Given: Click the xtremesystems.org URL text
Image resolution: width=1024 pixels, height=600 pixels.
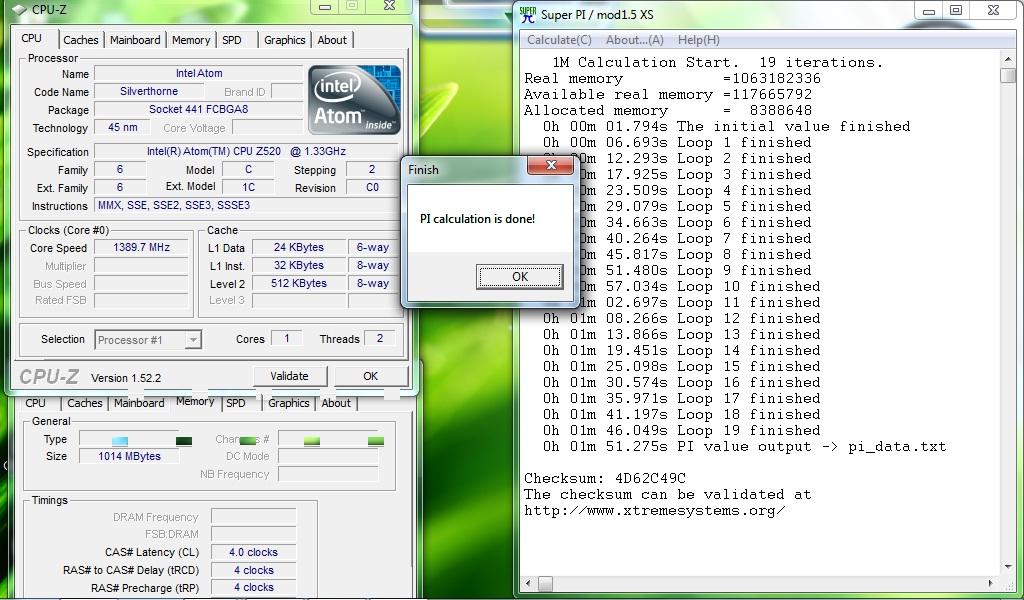Looking at the screenshot, I should pyautogui.click(x=654, y=511).
